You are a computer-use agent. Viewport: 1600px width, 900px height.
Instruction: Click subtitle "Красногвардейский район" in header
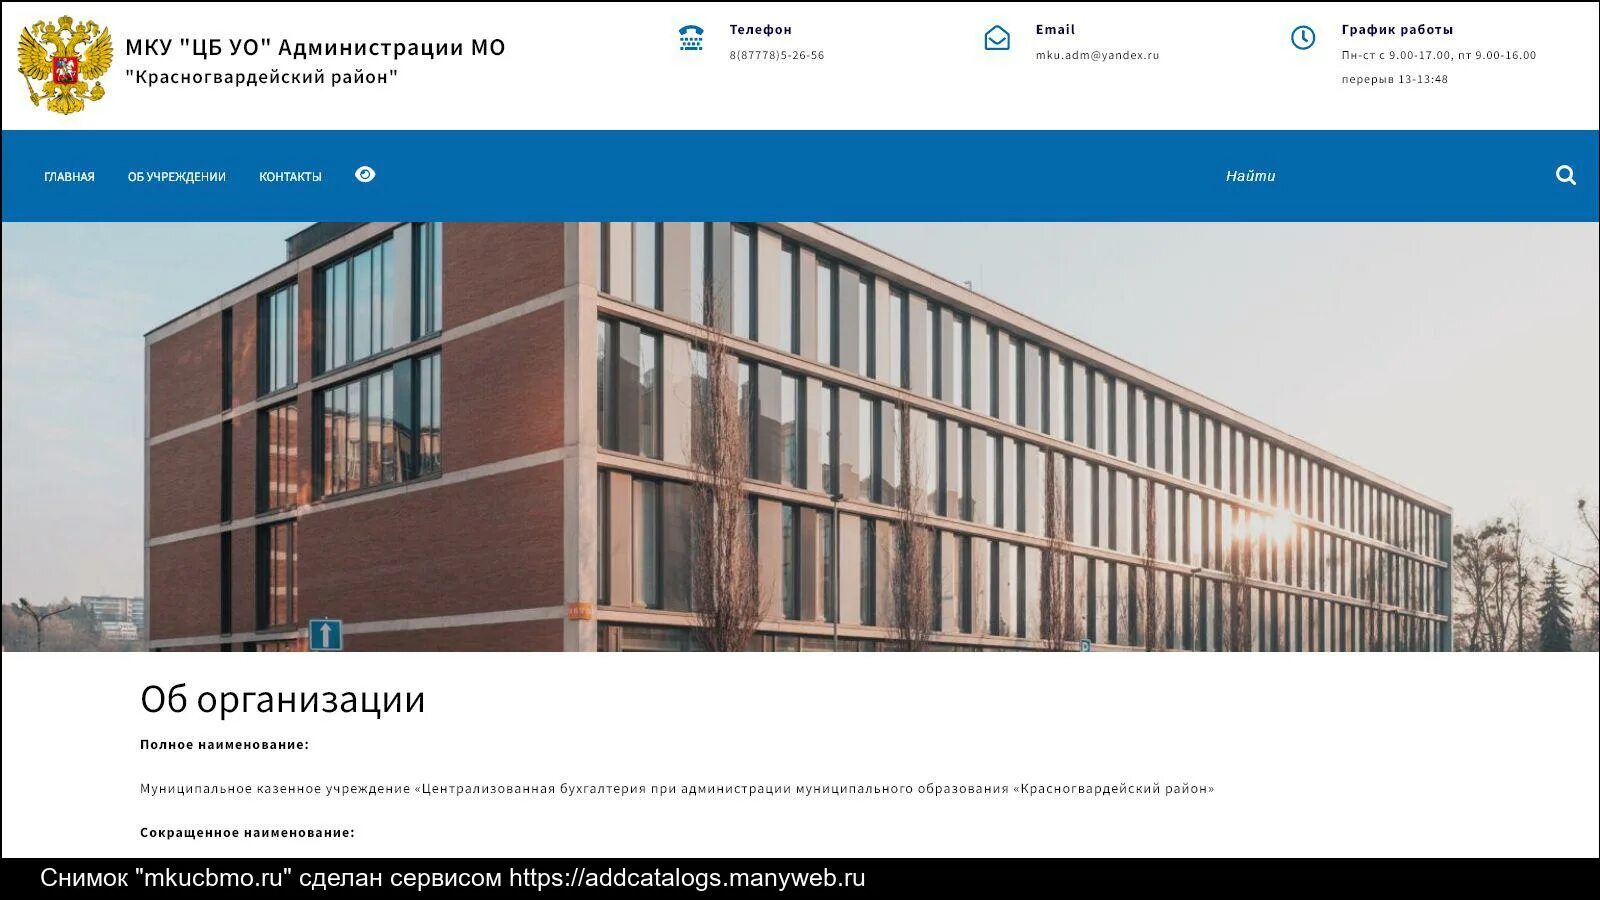pyautogui.click(x=262, y=77)
